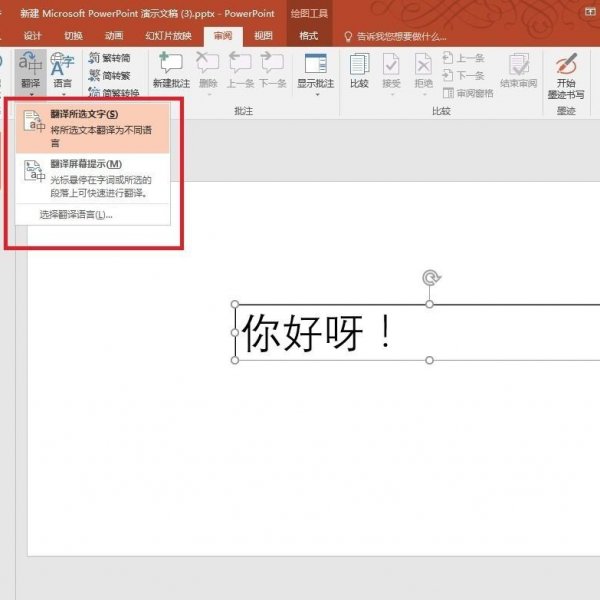Switch to the 视图 ribbon tab
Viewport: 600px width, 600px height.
(x=263, y=35)
